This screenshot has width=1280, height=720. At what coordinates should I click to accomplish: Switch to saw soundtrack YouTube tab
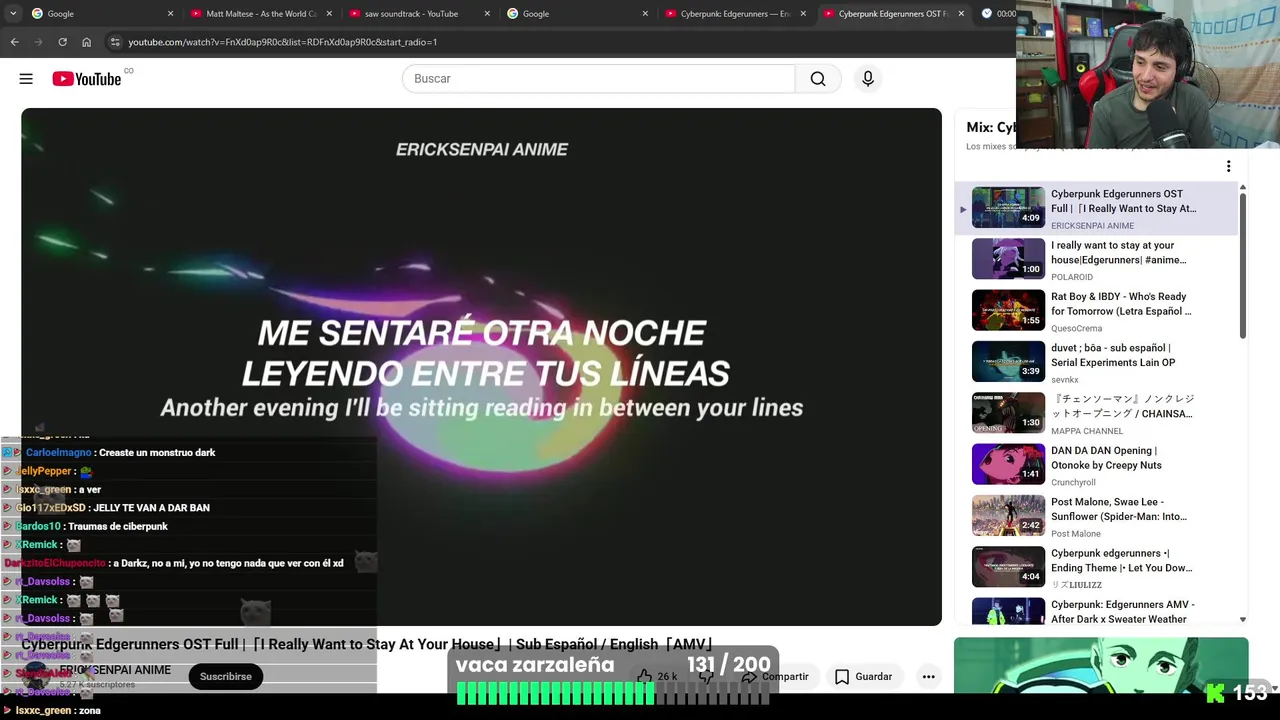click(418, 14)
